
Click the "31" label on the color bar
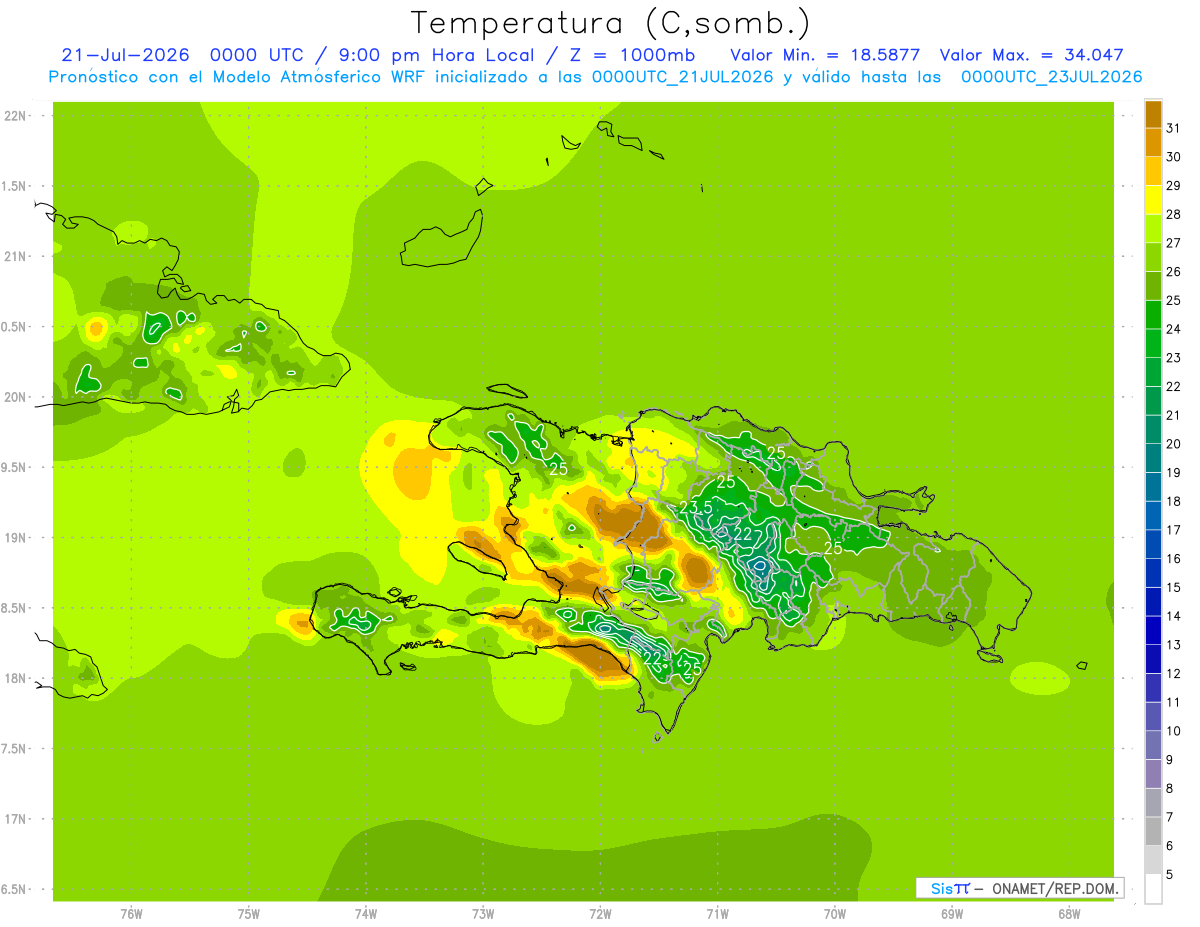[1174, 128]
